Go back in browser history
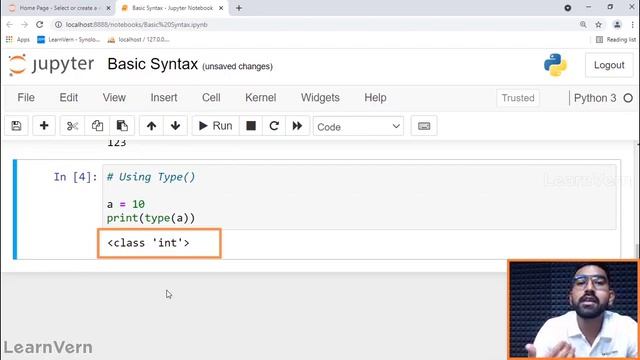The image size is (640, 360). coord(10,24)
